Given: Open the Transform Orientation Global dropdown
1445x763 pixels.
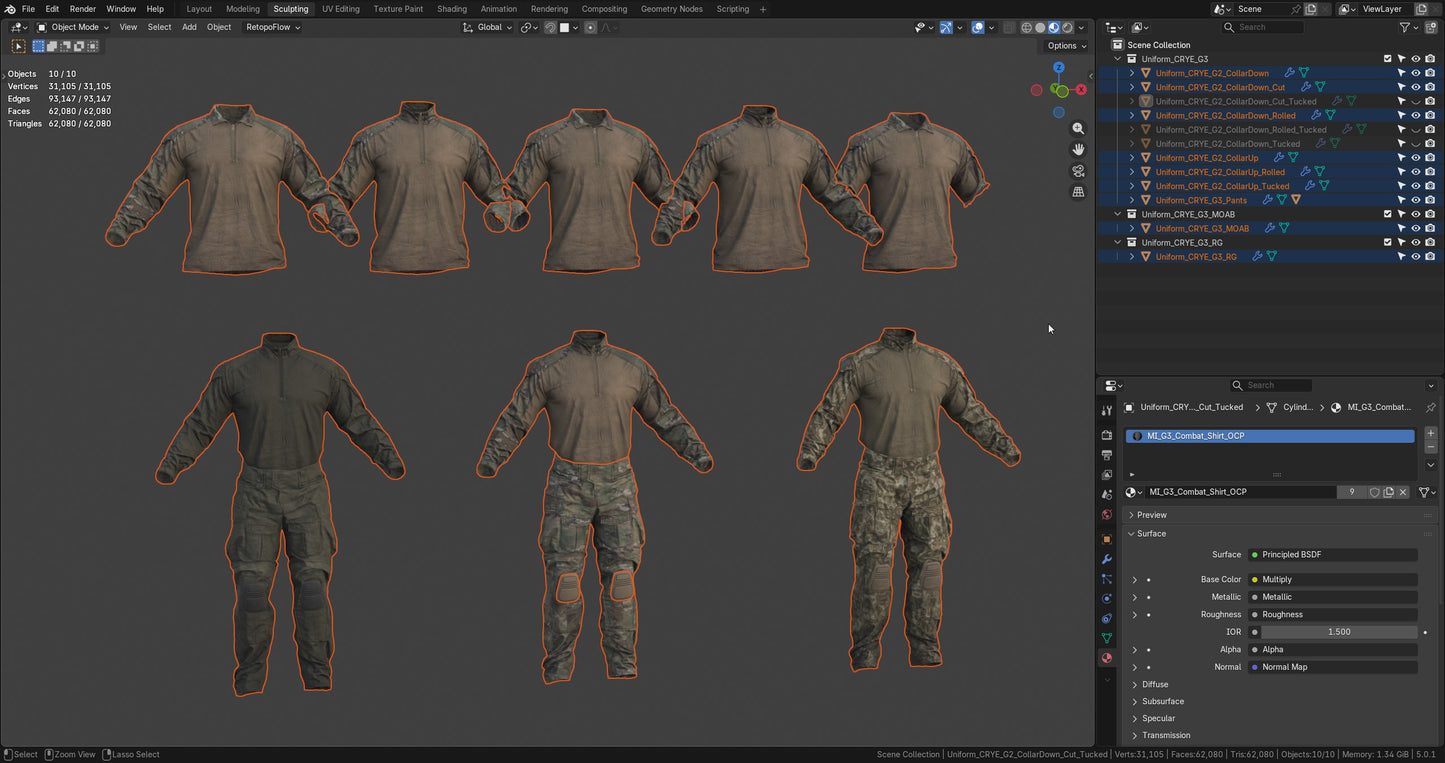Looking at the screenshot, I should 487,27.
